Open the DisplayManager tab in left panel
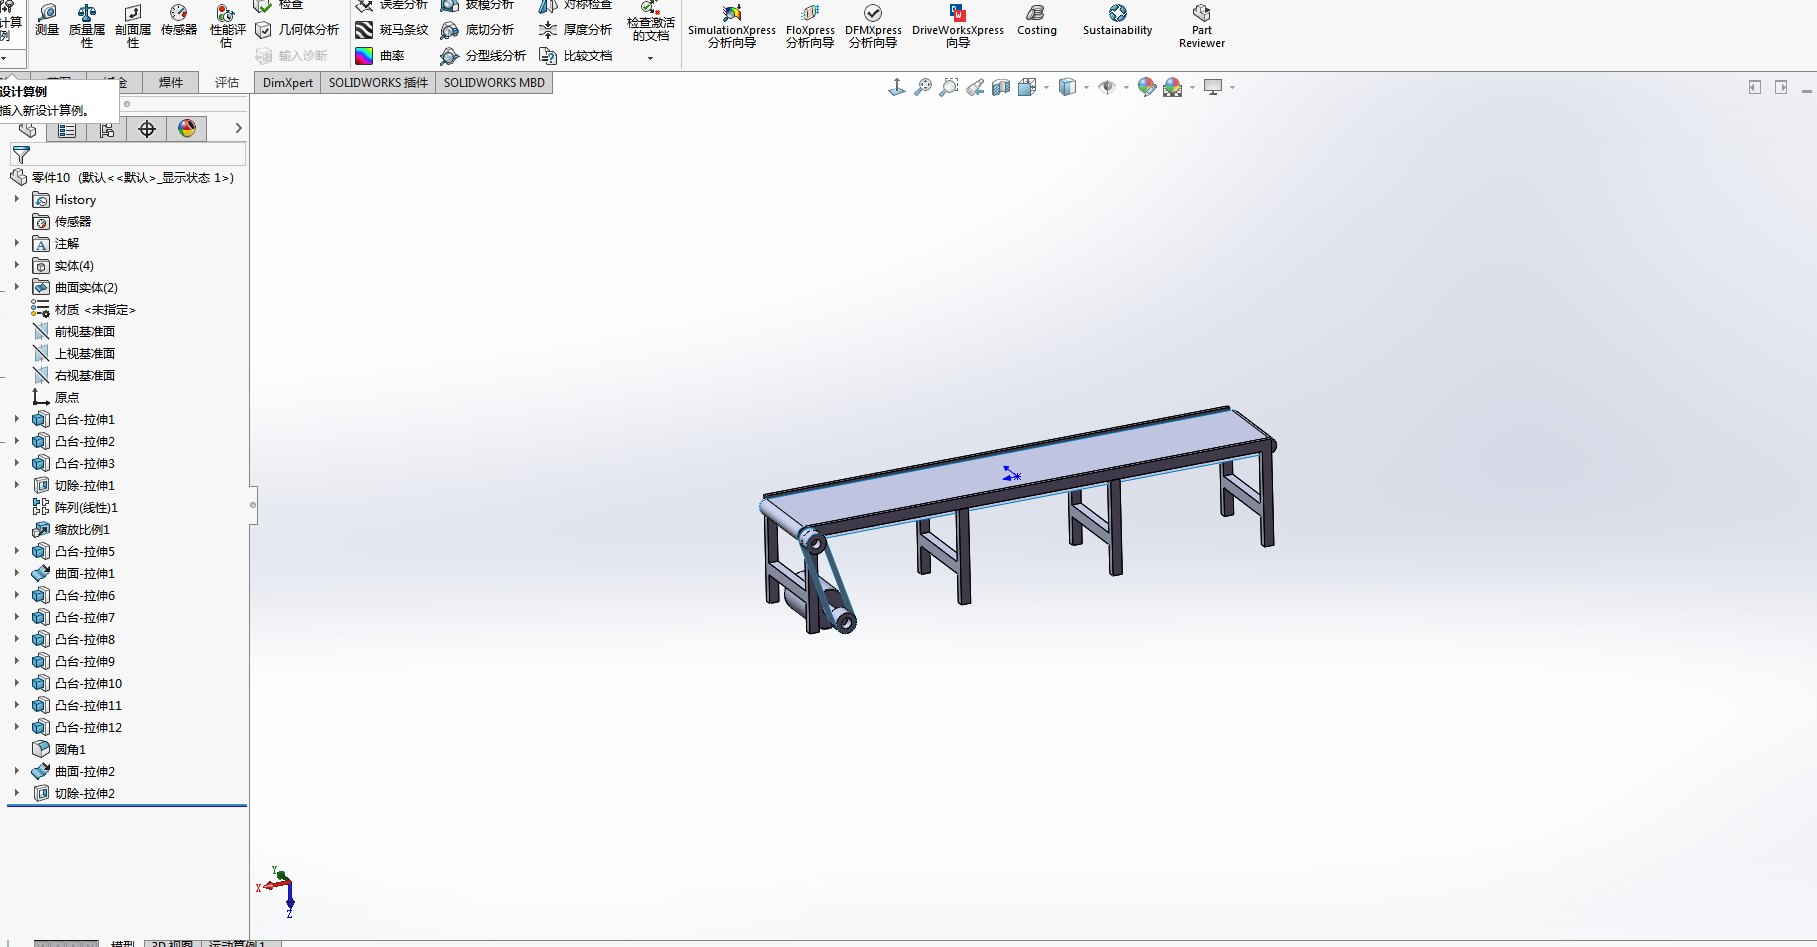The height and width of the screenshot is (947, 1817). tap(187, 129)
